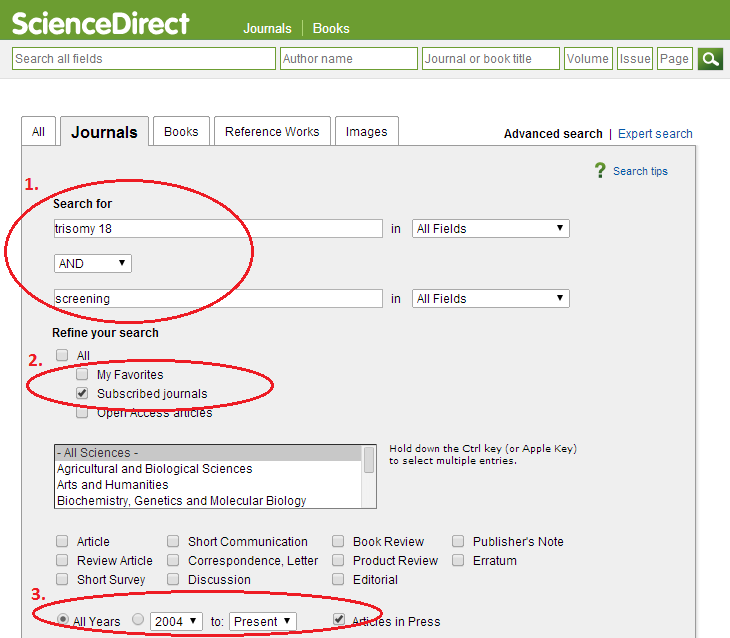The width and height of the screenshot is (730, 638).
Task: Select the All Years radio button
Action: coord(63,620)
